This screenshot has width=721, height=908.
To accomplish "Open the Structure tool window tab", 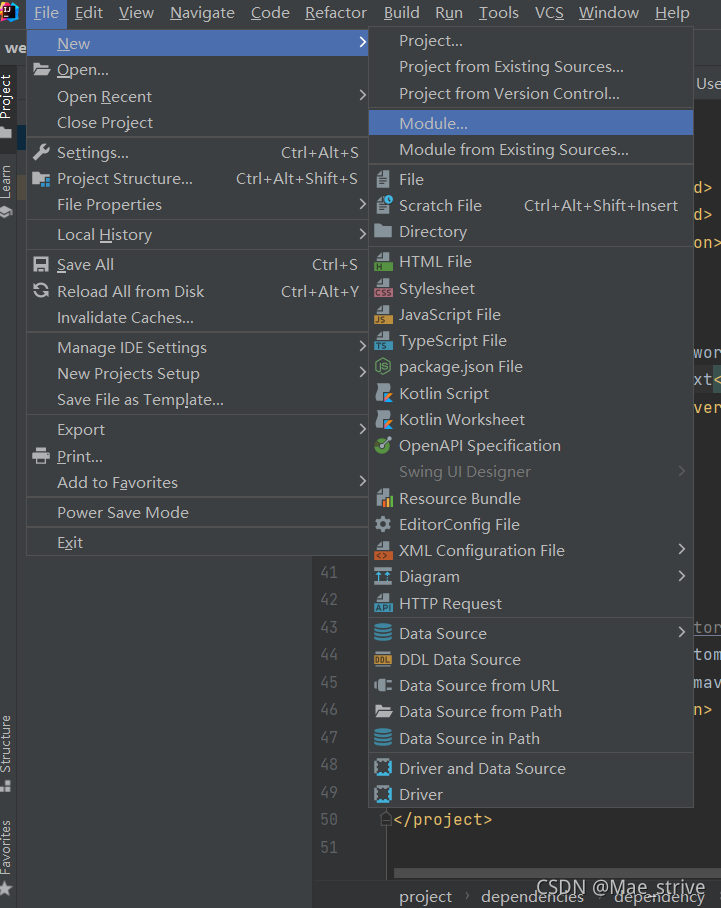I will 6,753.
